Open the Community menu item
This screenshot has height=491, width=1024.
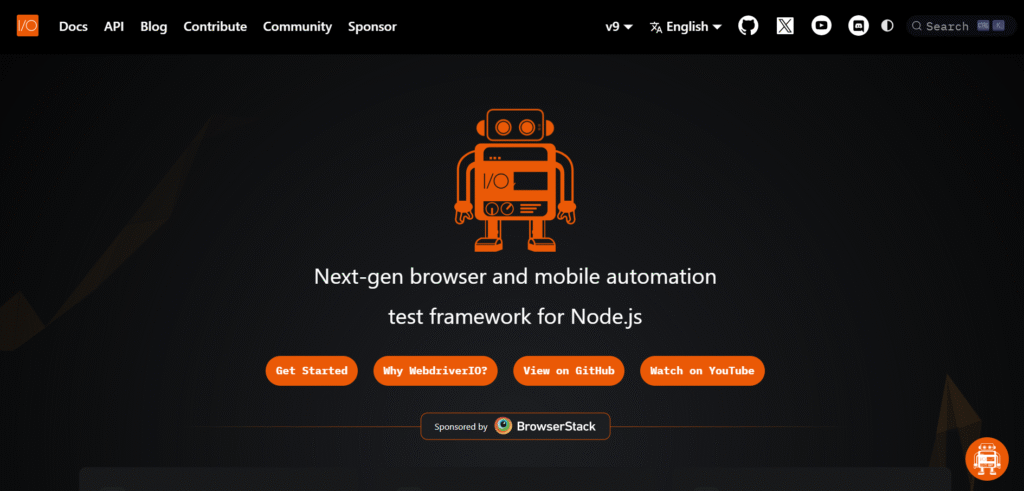297,27
